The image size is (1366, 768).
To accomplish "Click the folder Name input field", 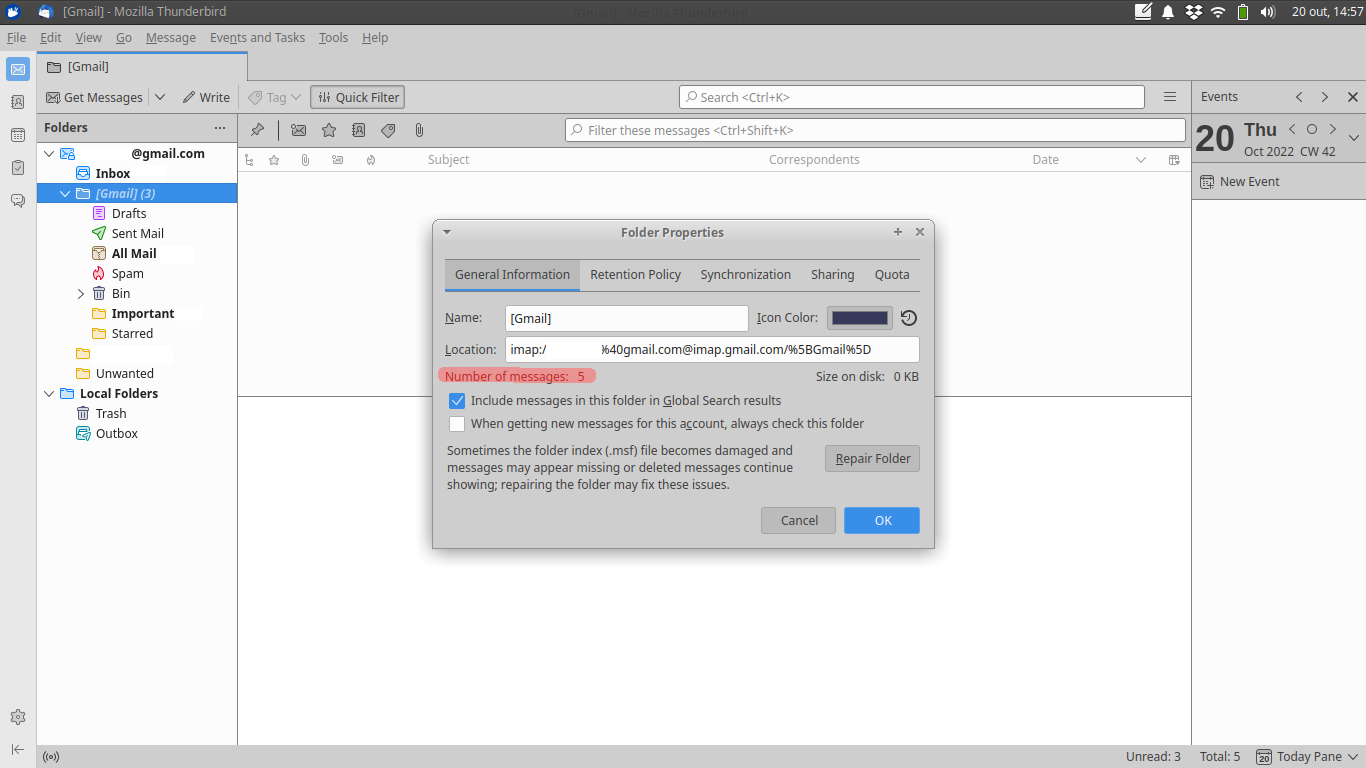I will click(627, 318).
